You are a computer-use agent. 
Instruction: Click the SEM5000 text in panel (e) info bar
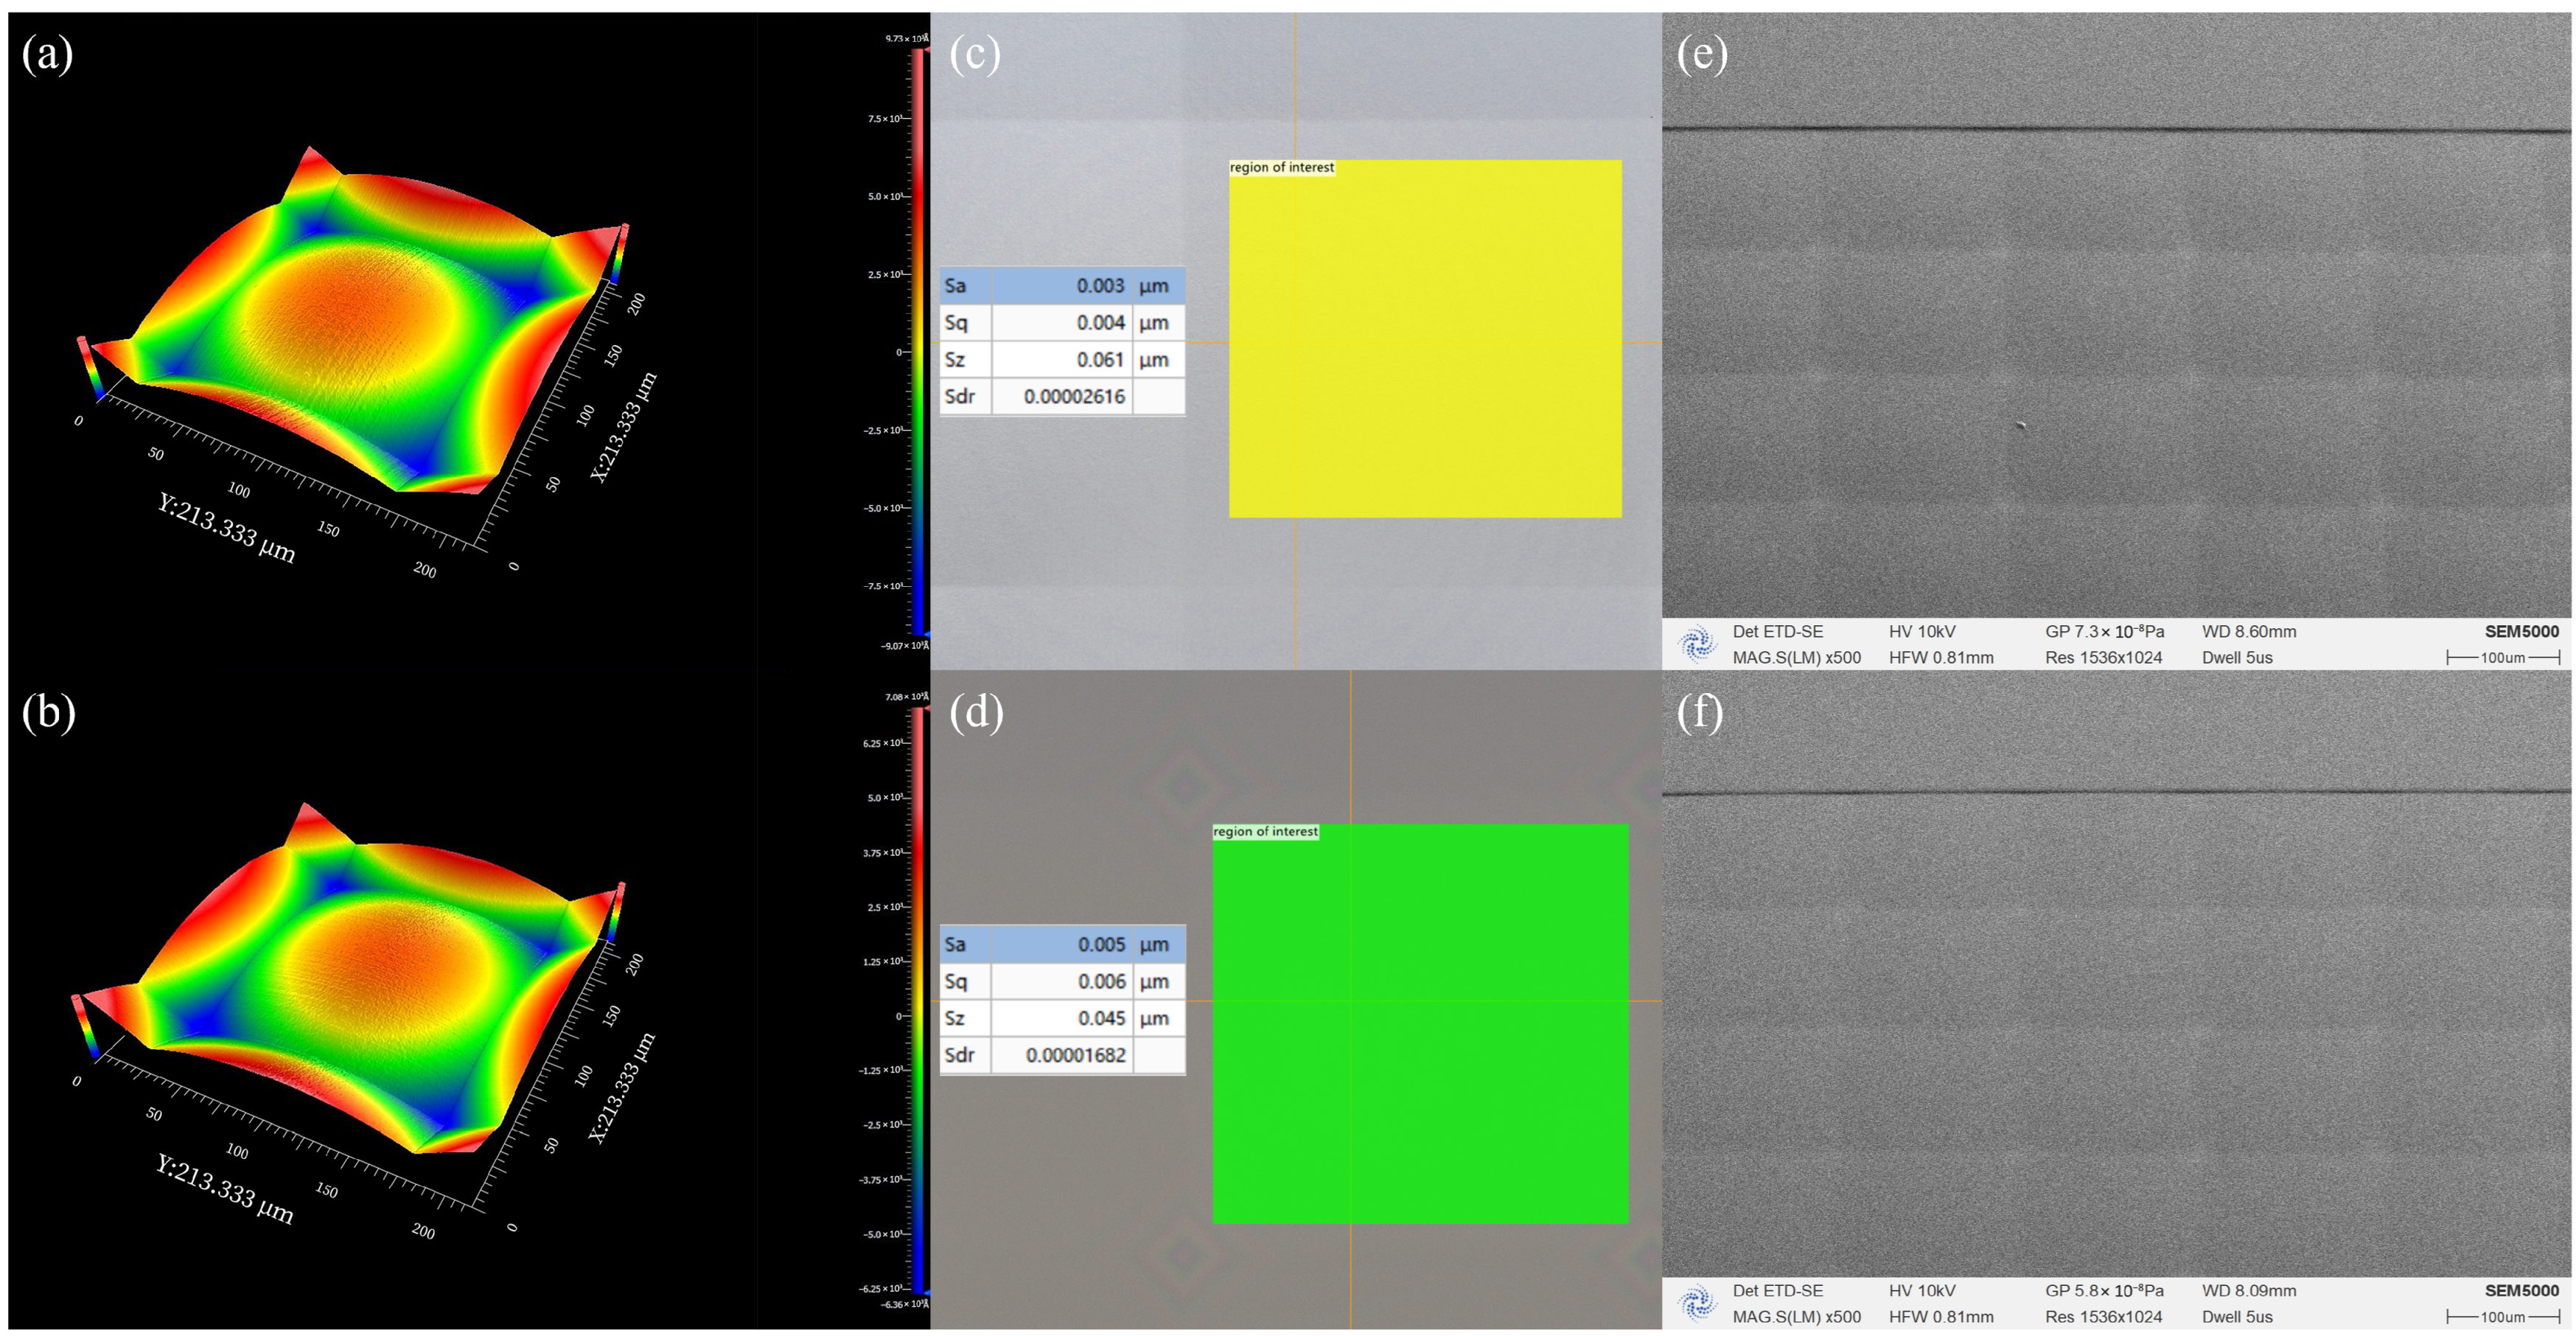point(2521,631)
